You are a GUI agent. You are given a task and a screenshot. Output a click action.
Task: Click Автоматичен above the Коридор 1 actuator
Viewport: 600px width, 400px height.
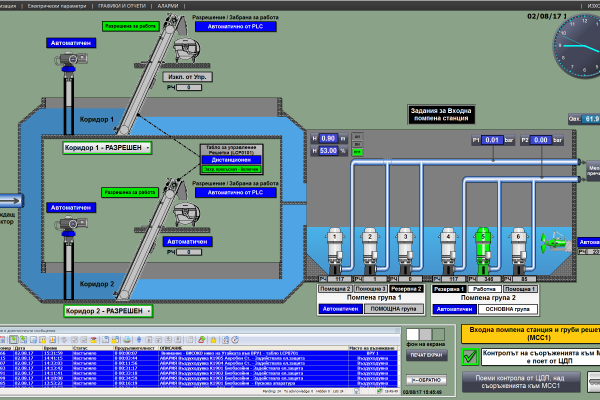(x=71, y=43)
